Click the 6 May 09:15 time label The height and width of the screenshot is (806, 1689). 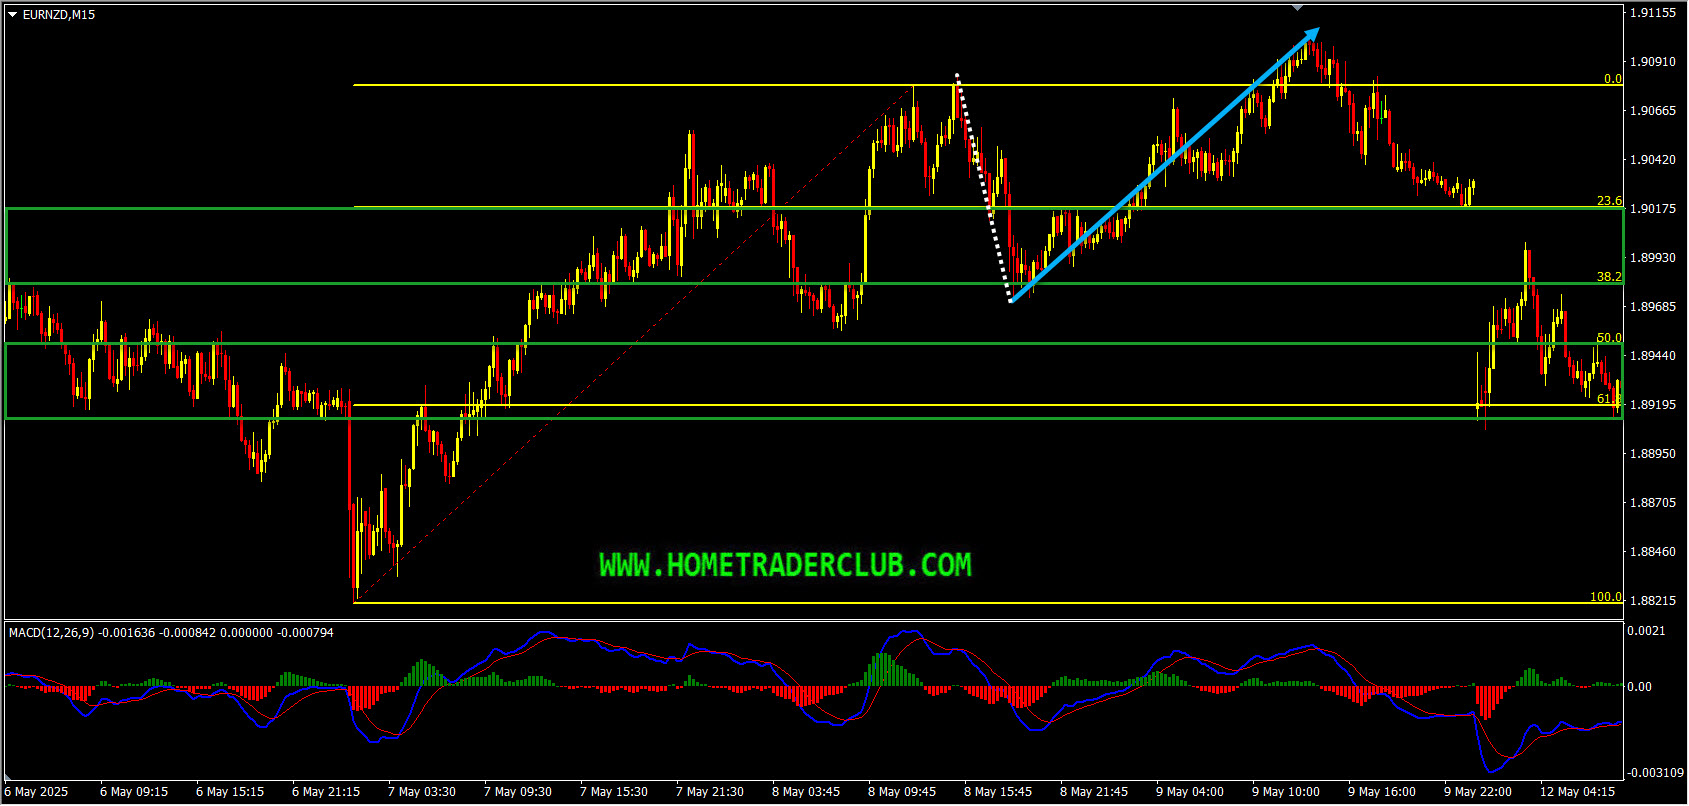tap(134, 792)
